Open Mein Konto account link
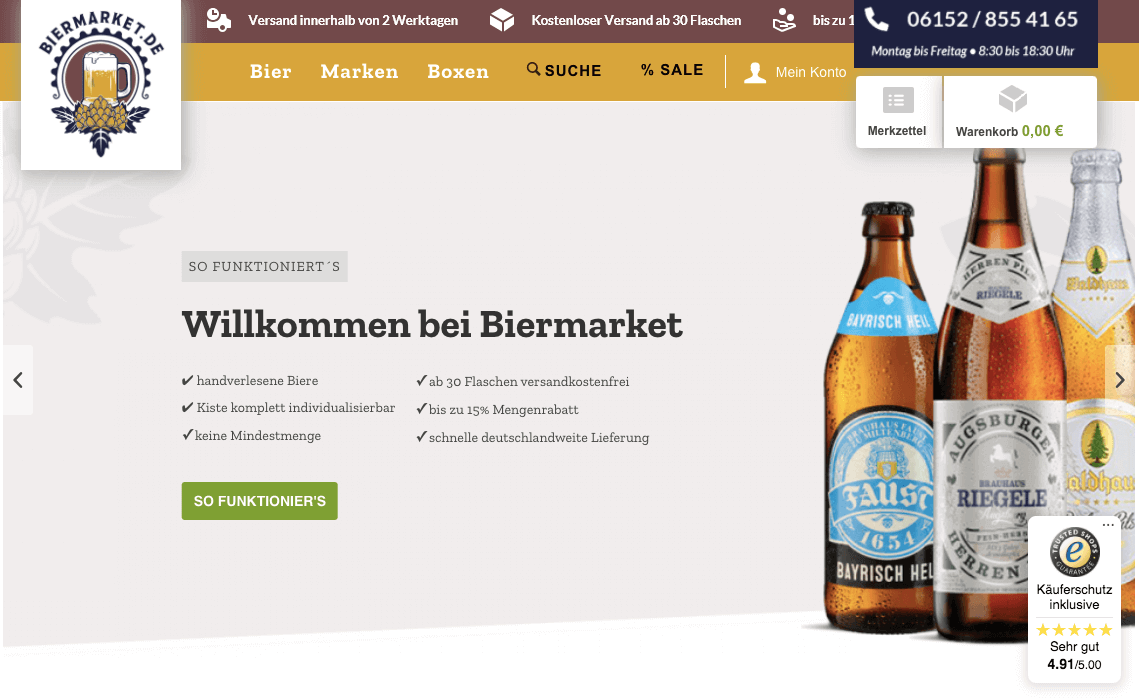The image size is (1139, 700). (x=795, y=73)
